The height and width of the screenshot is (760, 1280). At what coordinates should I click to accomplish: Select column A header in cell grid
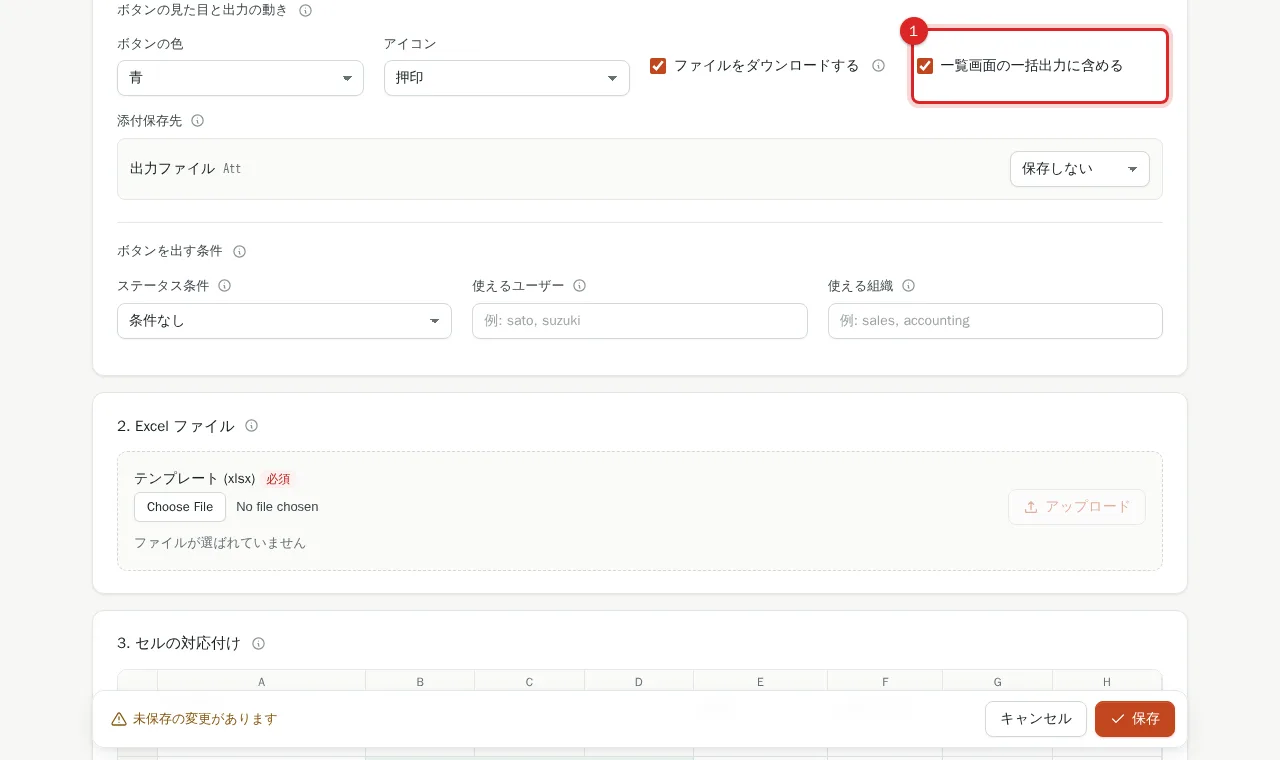(x=262, y=682)
